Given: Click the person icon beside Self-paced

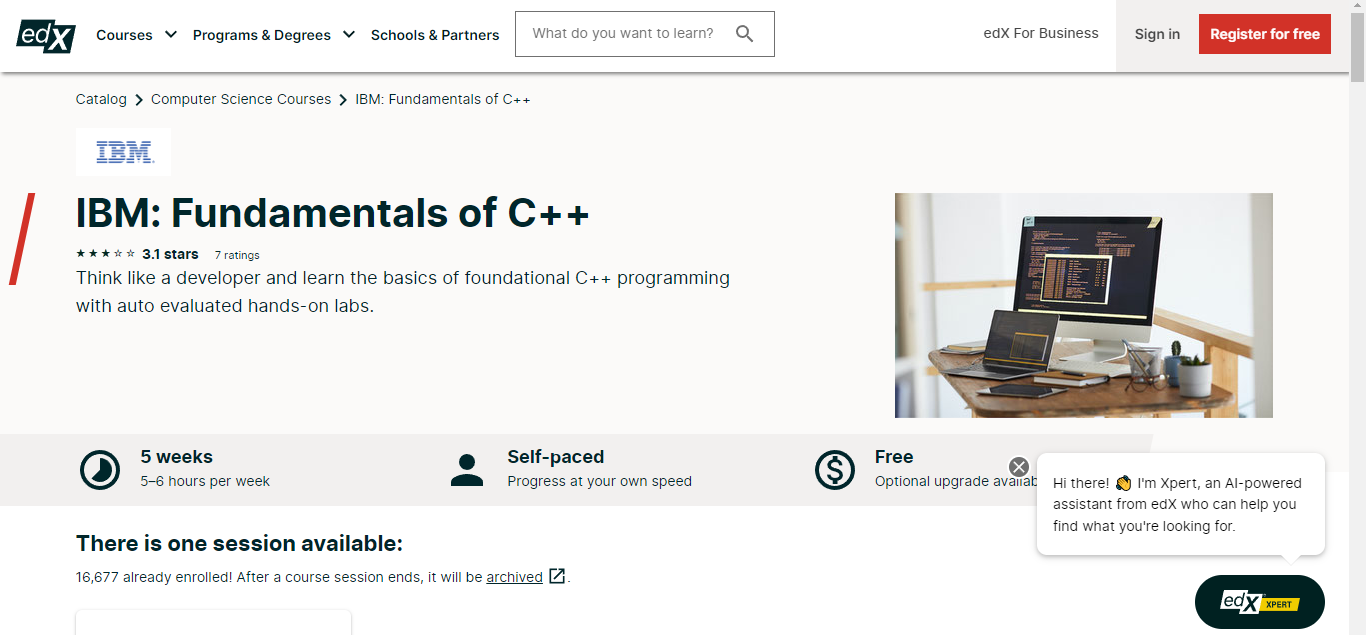Looking at the screenshot, I should coord(467,469).
